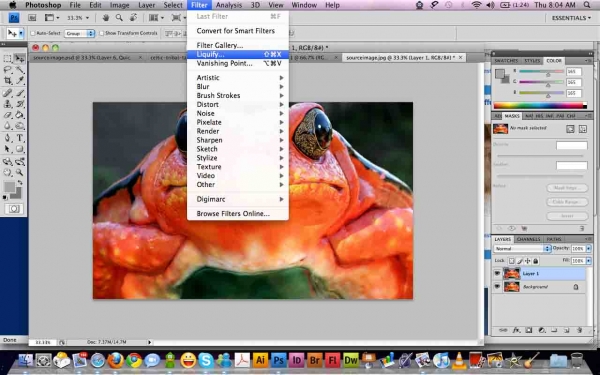Select the Path Selection tool
The image size is (600, 375).
click(7, 149)
